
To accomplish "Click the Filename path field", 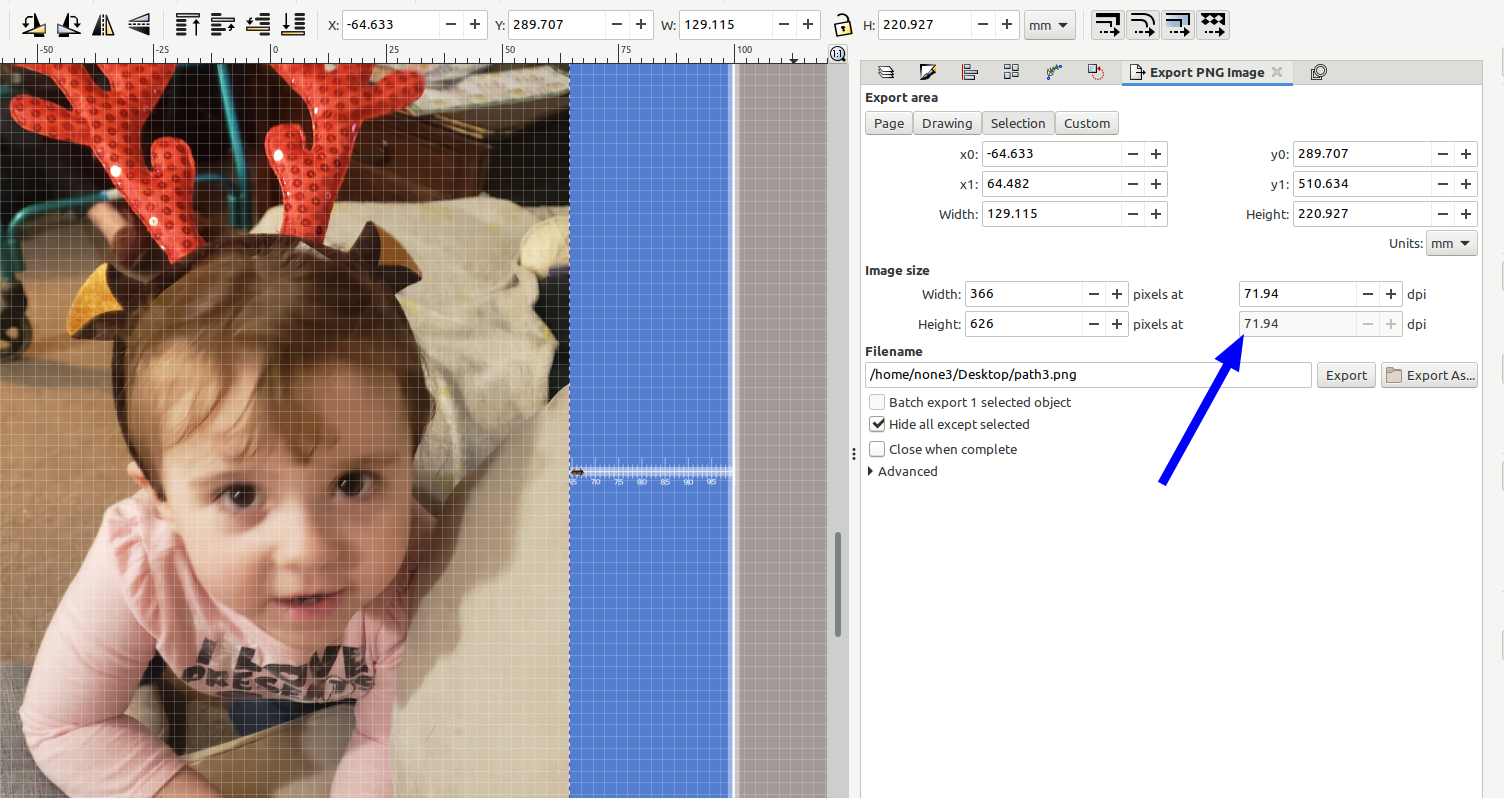I will 1088,375.
